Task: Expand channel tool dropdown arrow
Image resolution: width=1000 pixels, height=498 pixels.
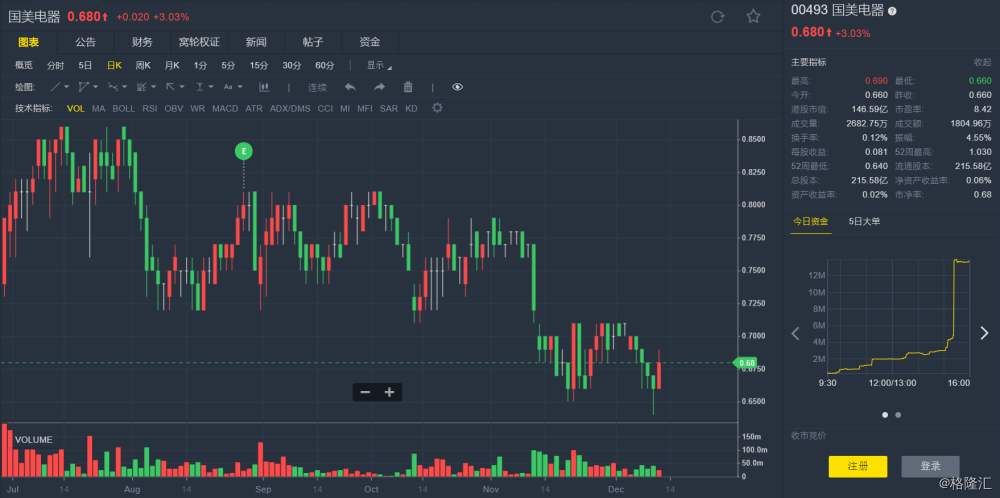Action: tap(96, 87)
